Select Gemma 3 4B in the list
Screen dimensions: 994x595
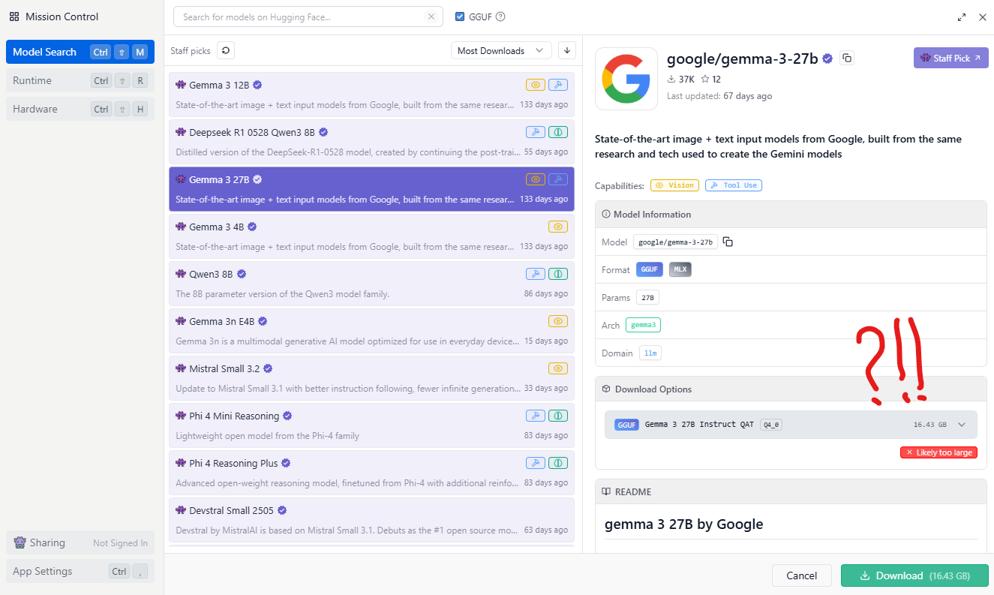point(371,236)
